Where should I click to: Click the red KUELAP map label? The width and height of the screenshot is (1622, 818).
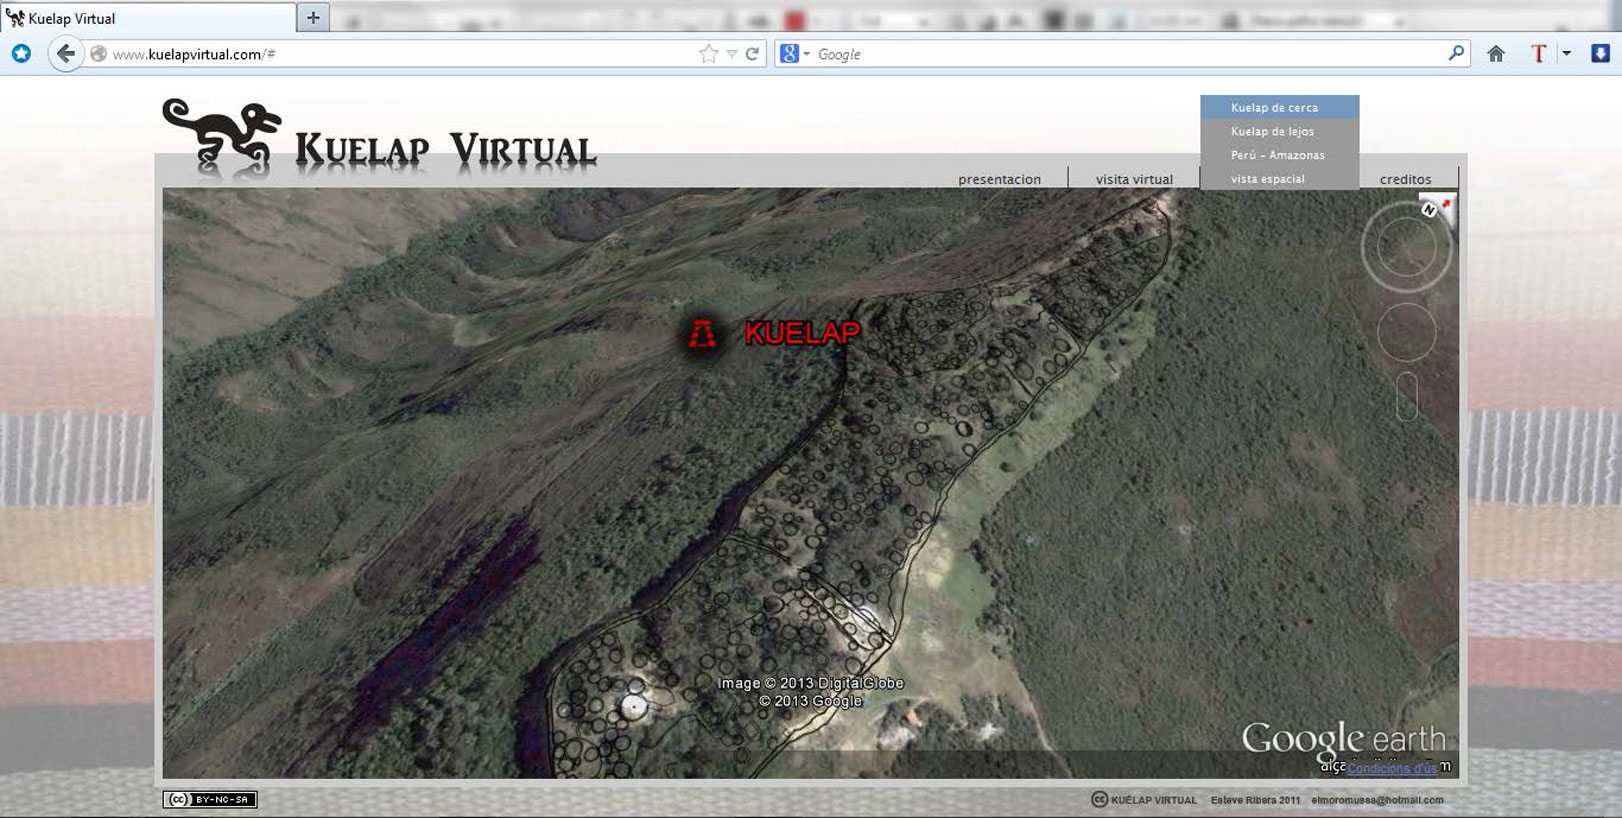click(x=802, y=333)
